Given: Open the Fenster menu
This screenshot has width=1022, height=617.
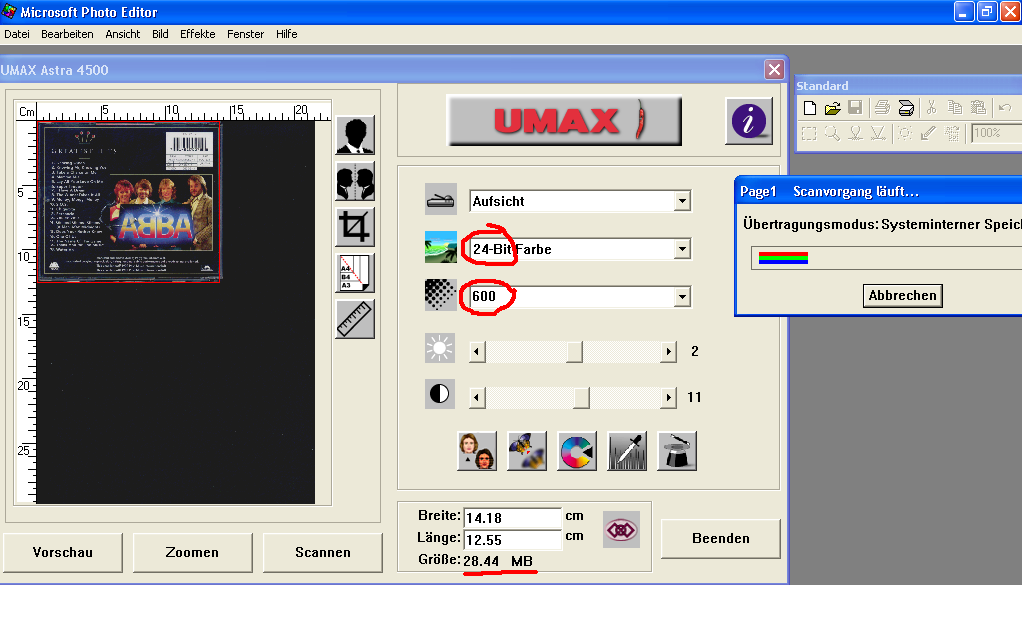Looking at the screenshot, I should pos(245,34).
